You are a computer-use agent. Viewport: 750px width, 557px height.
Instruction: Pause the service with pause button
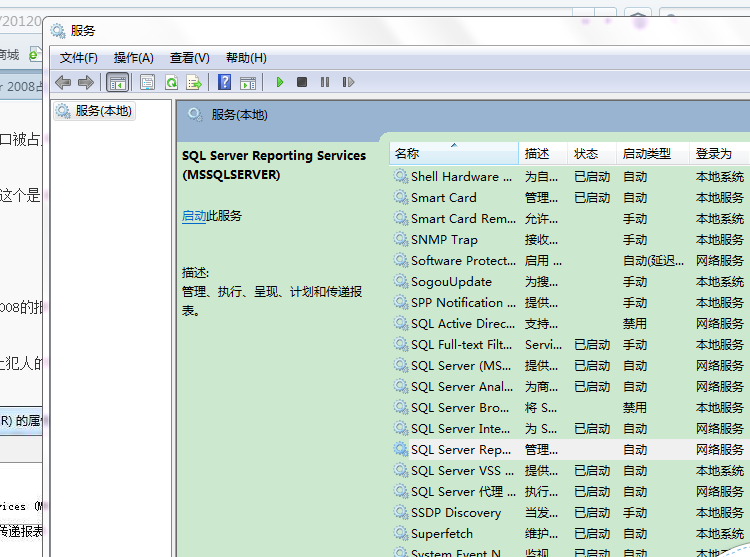(325, 82)
